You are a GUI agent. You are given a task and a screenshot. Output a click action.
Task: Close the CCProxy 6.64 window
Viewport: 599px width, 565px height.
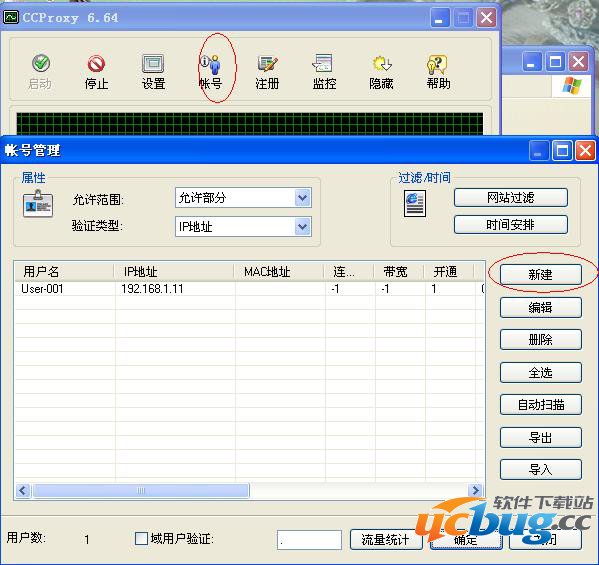coord(486,18)
